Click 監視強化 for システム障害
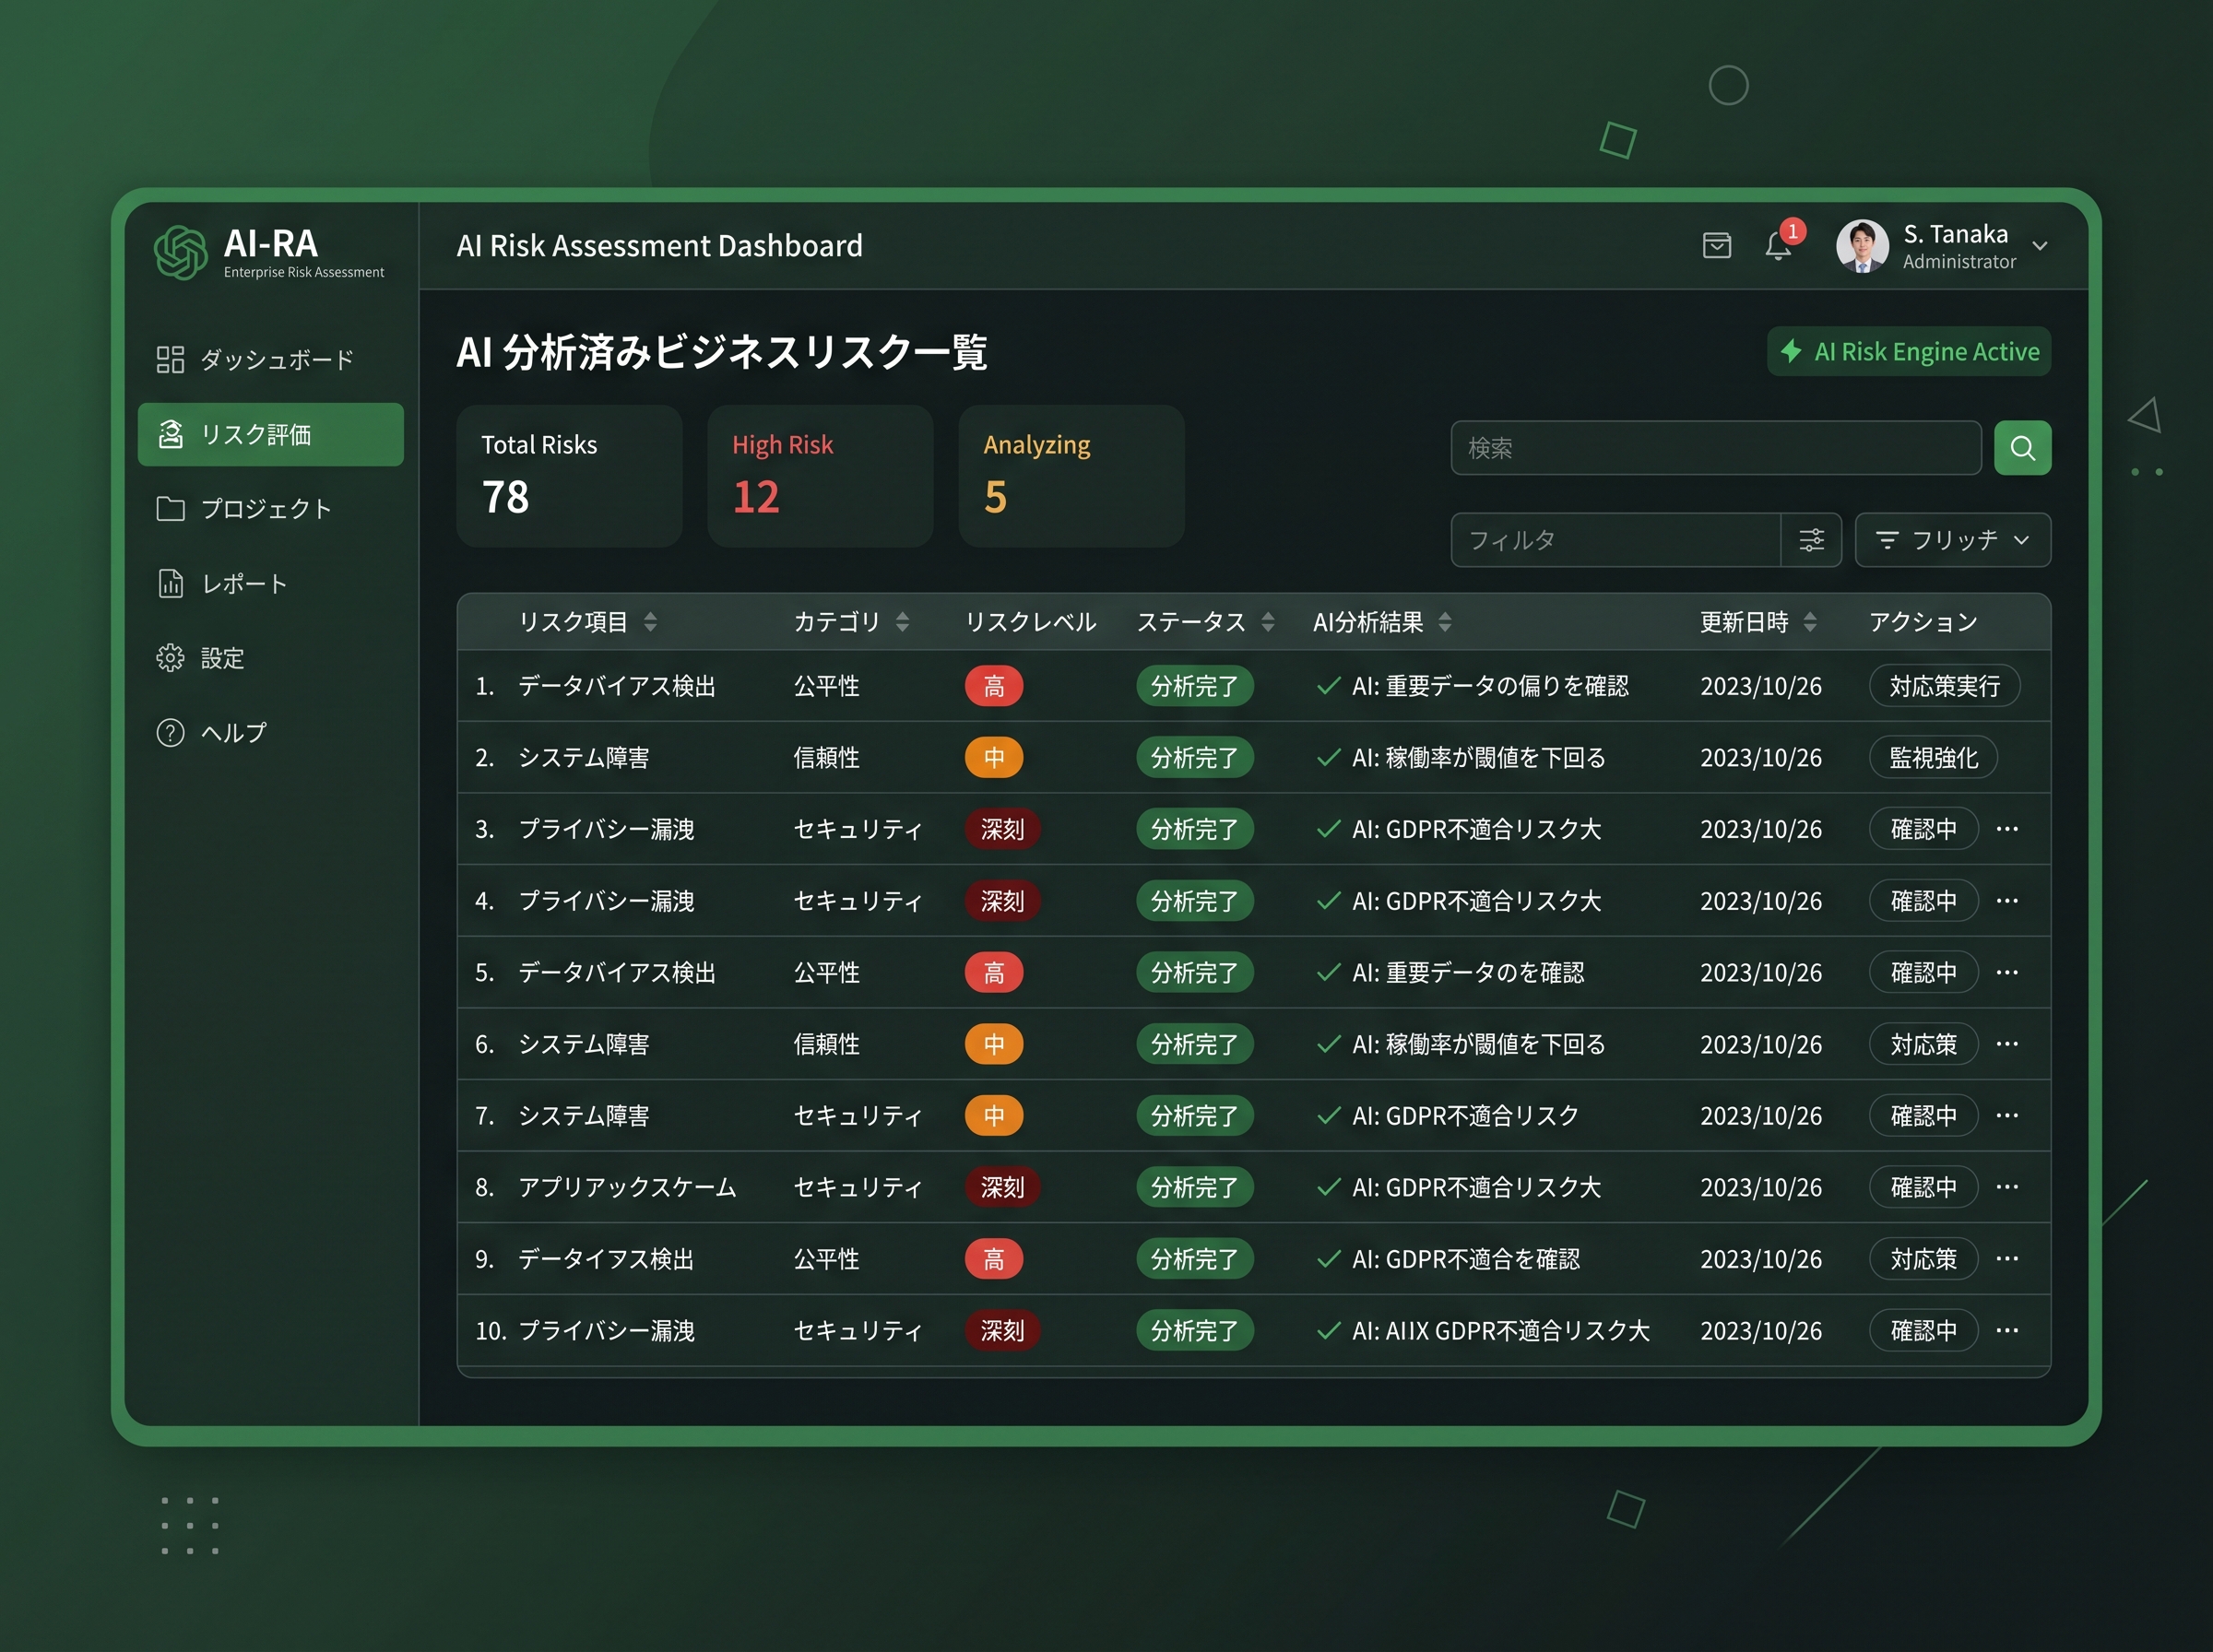The width and height of the screenshot is (2213, 1652). [1933, 757]
